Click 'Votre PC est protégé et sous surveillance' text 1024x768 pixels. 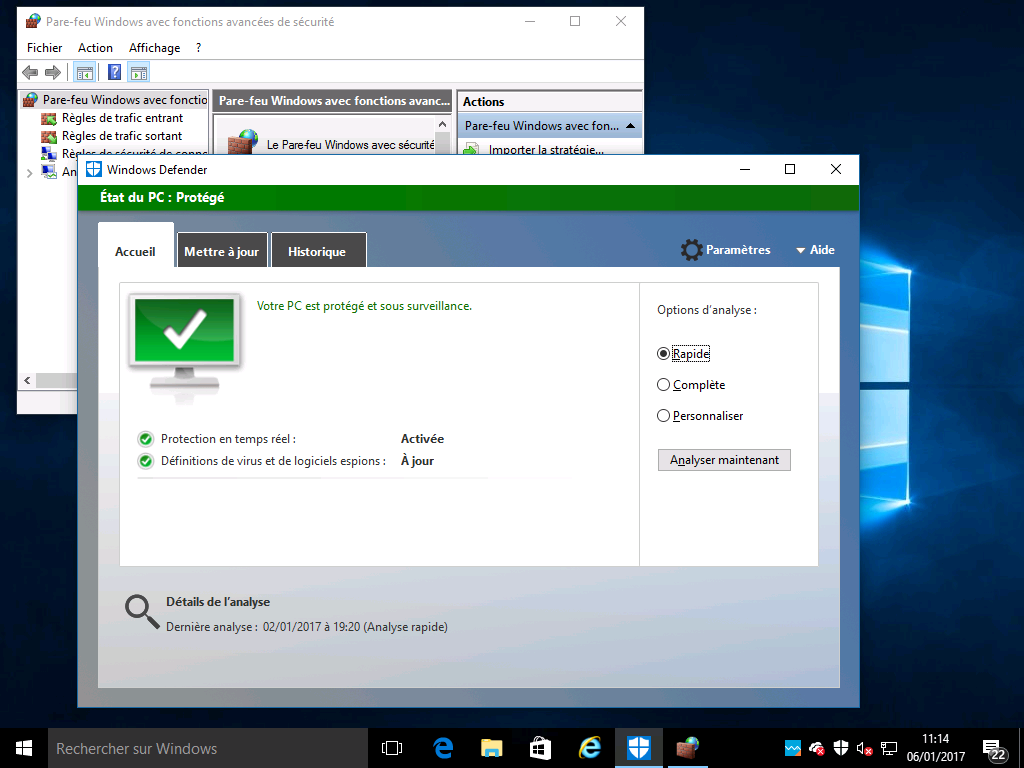point(364,306)
